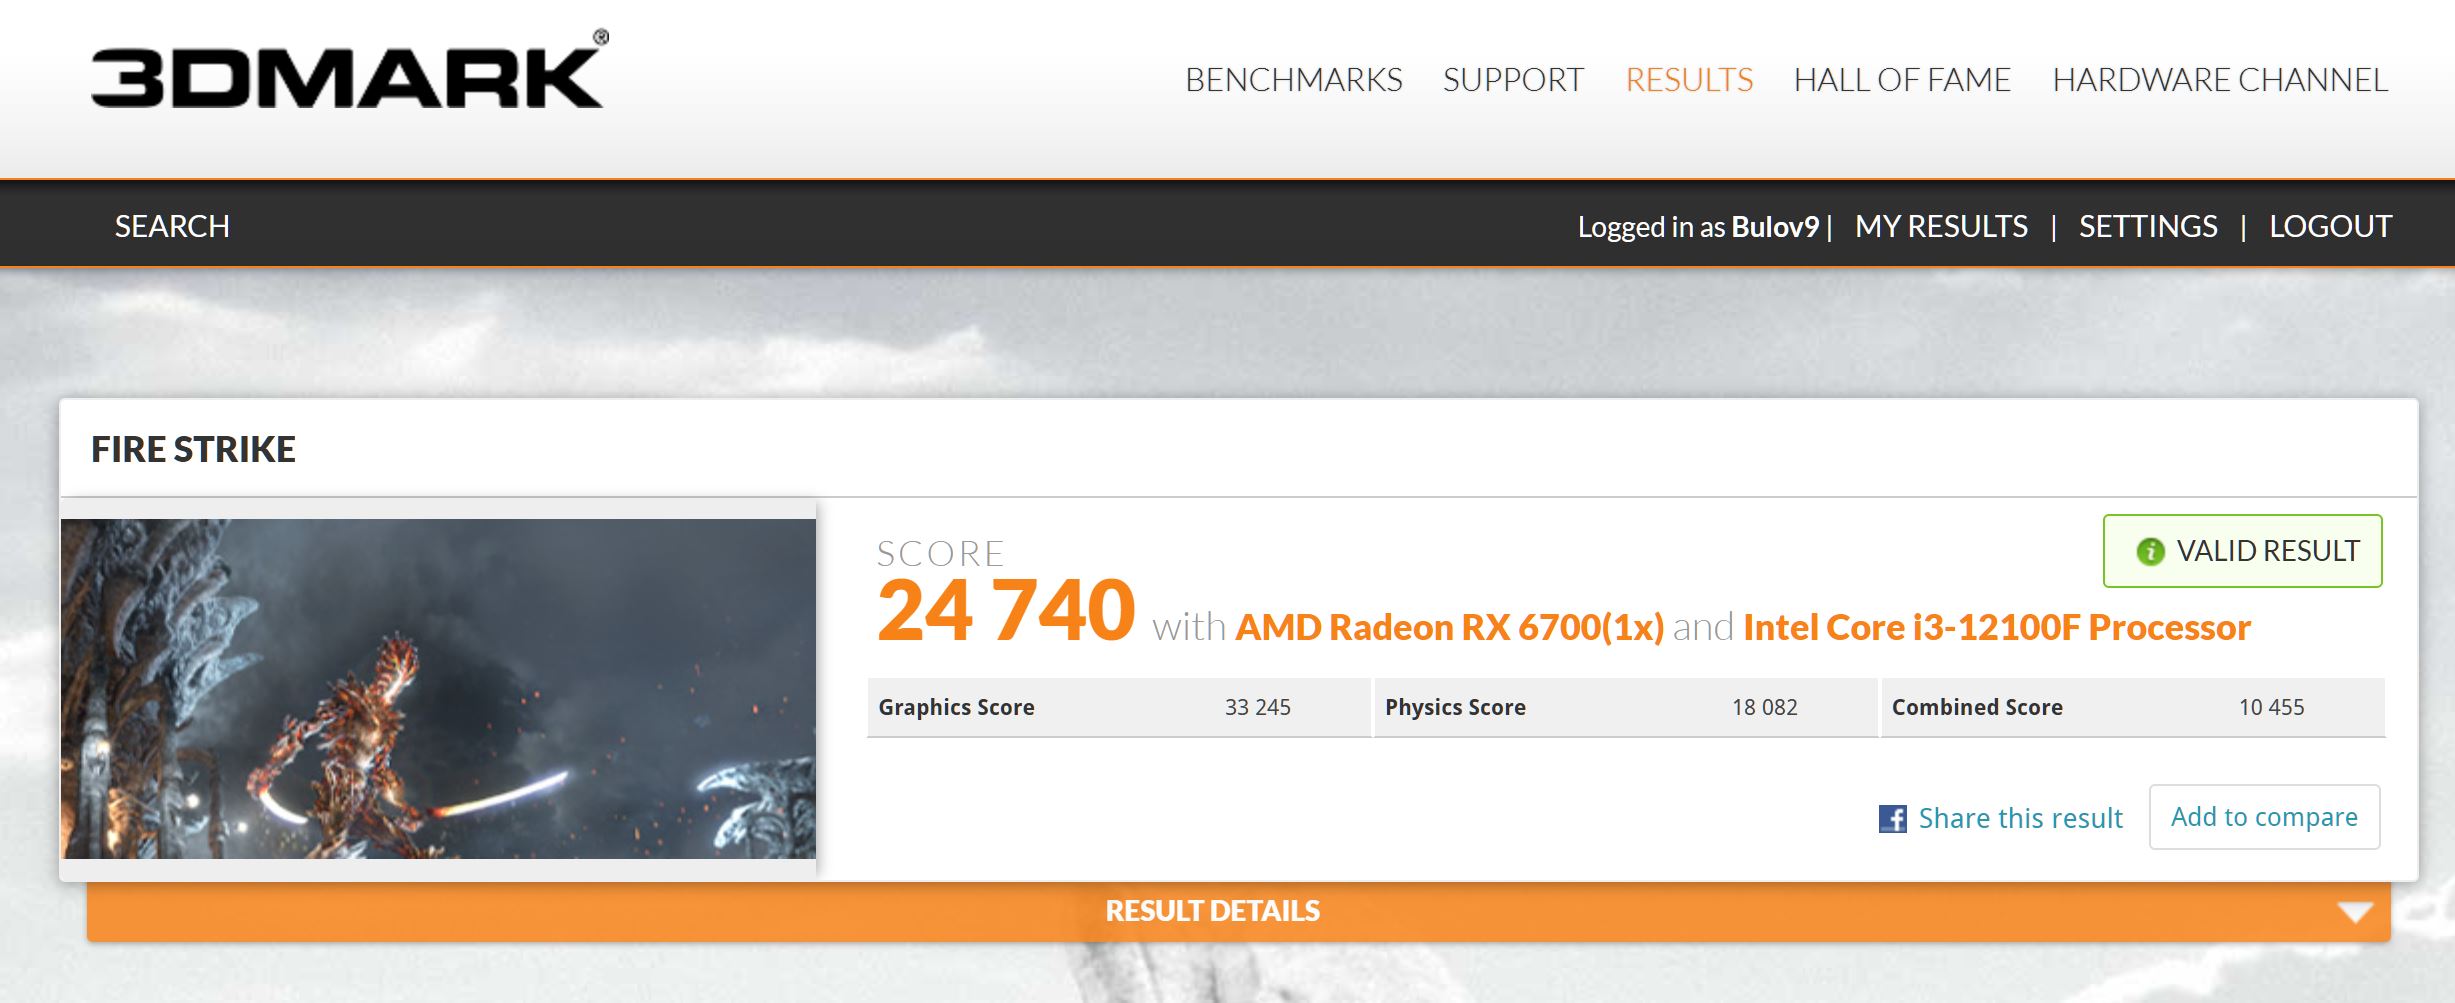The image size is (2455, 1003).
Task: Open the Support menu item
Action: coord(1513,80)
